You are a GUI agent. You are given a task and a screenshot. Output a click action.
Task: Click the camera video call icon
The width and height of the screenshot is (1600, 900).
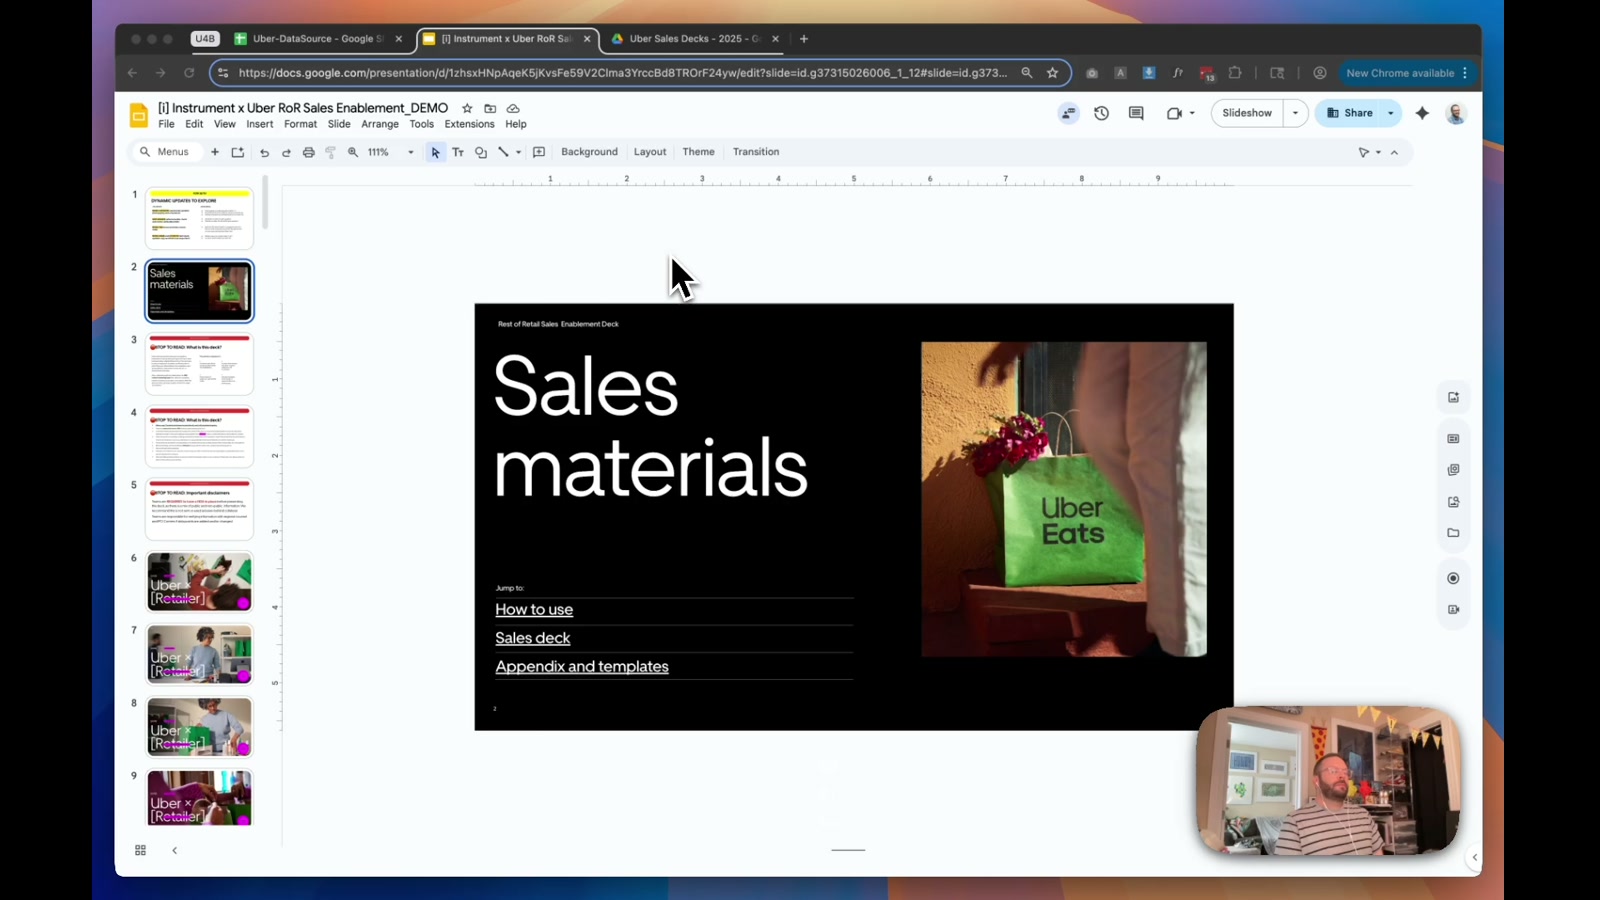pyautogui.click(x=1174, y=113)
